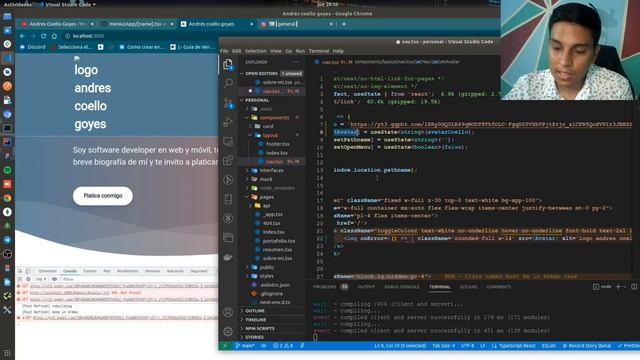Click the DevTools console eye live-expression icon

[54, 279]
